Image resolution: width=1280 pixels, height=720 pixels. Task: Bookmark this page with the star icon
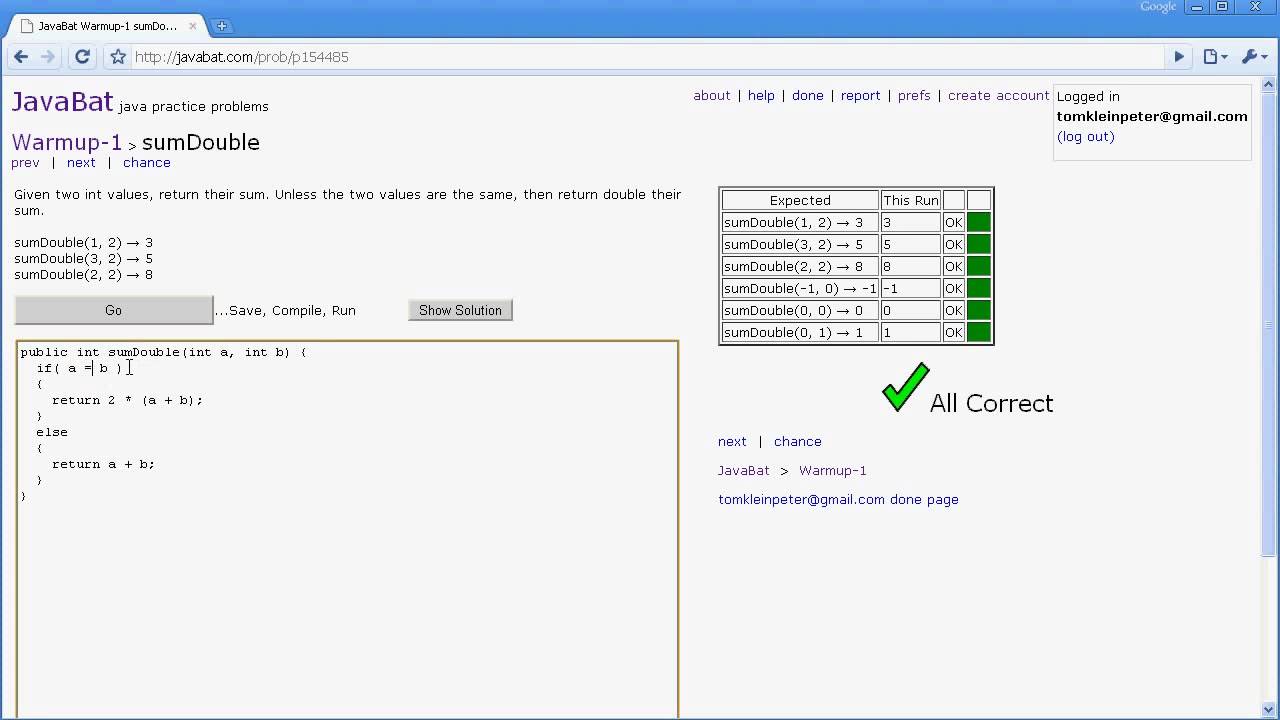click(x=118, y=57)
